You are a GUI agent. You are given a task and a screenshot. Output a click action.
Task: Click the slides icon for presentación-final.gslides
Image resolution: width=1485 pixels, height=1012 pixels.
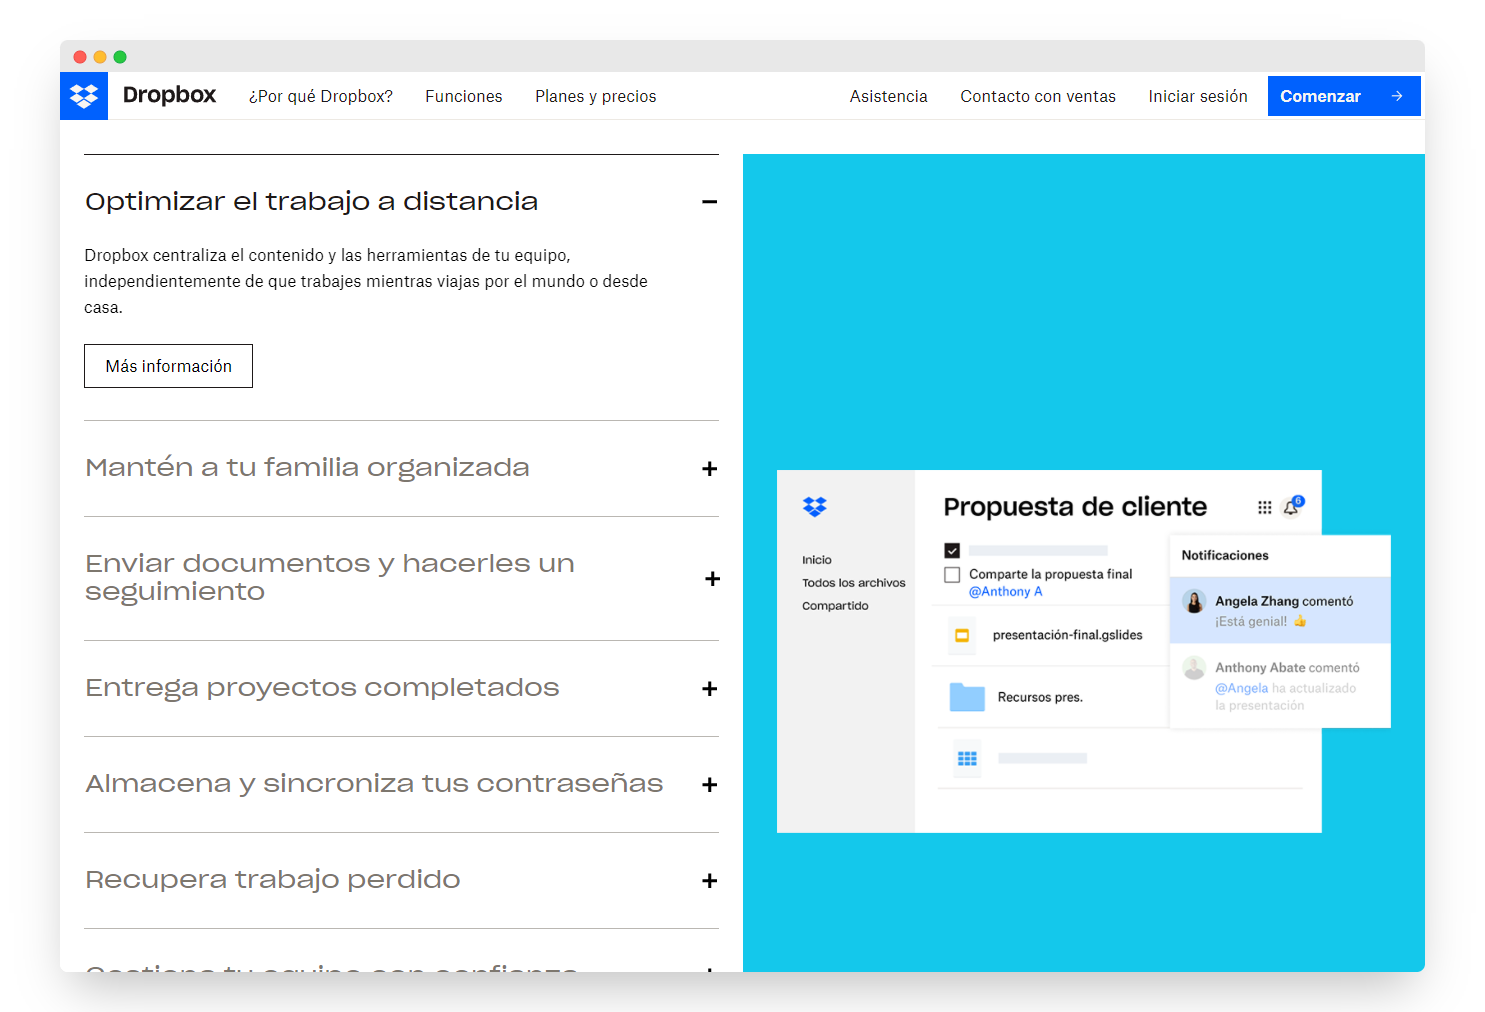[x=962, y=635]
